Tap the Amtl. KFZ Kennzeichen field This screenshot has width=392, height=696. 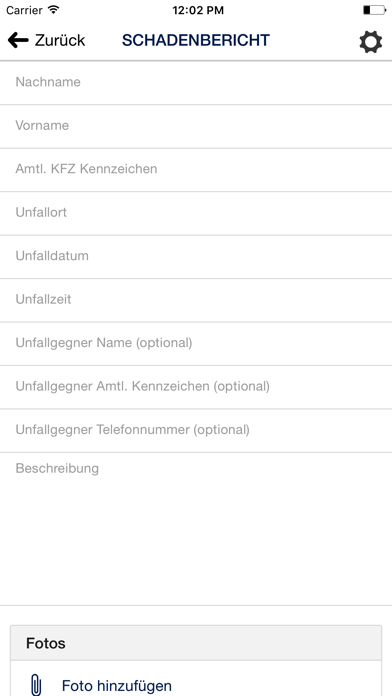196,170
